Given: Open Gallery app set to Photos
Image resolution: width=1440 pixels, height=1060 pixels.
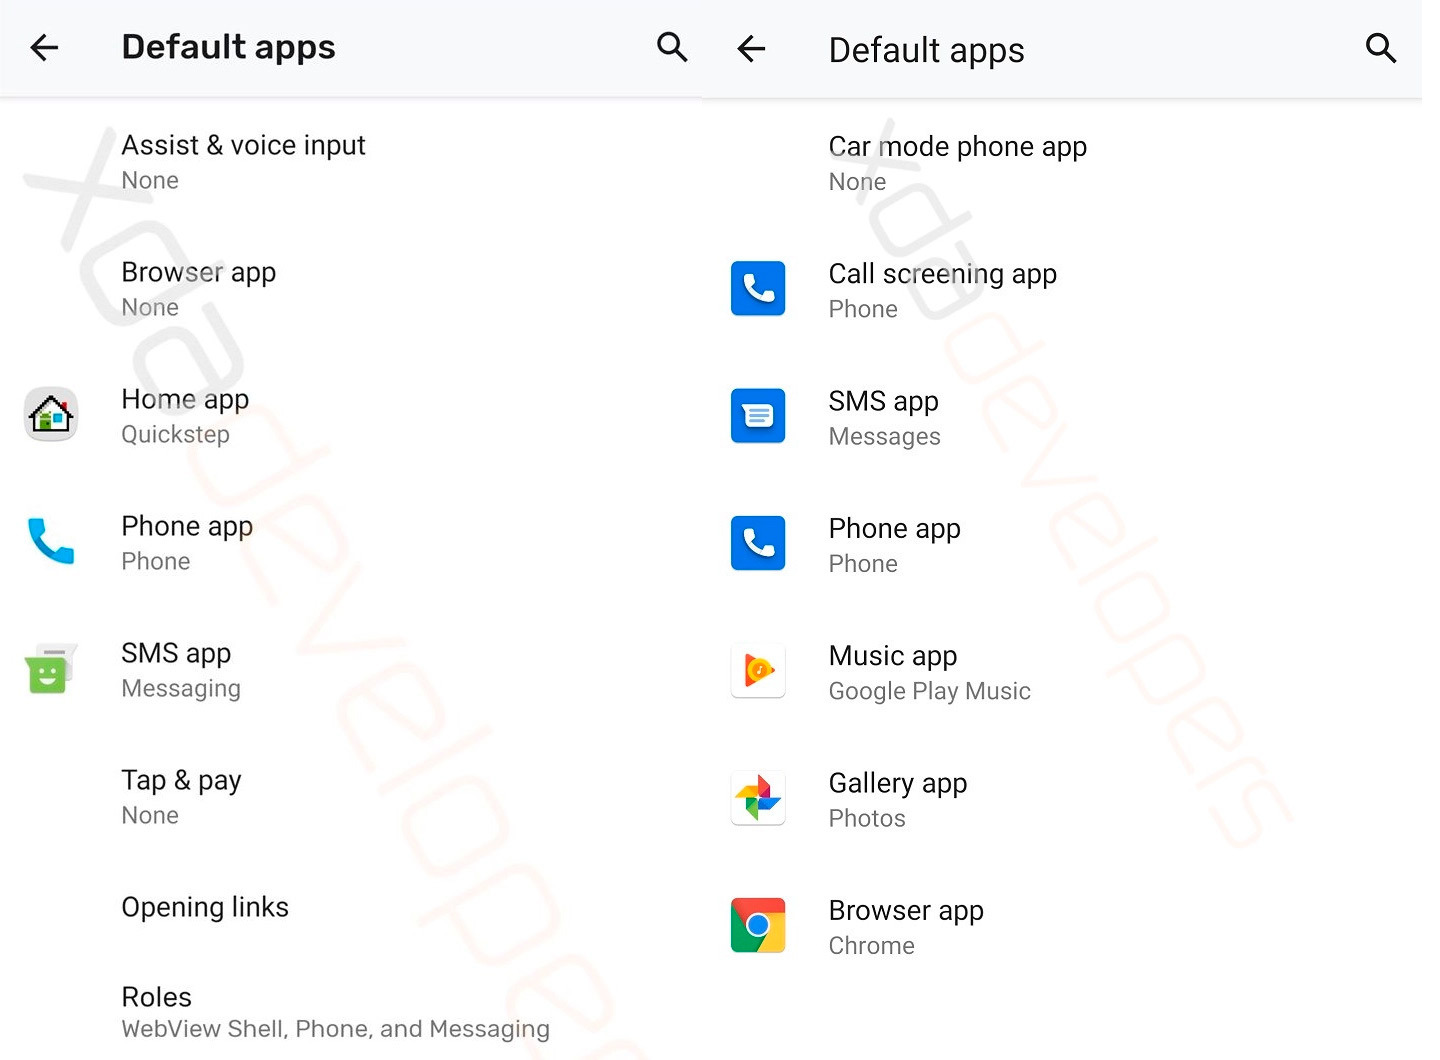Looking at the screenshot, I should pyautogui.click(x=1062, y=799).
